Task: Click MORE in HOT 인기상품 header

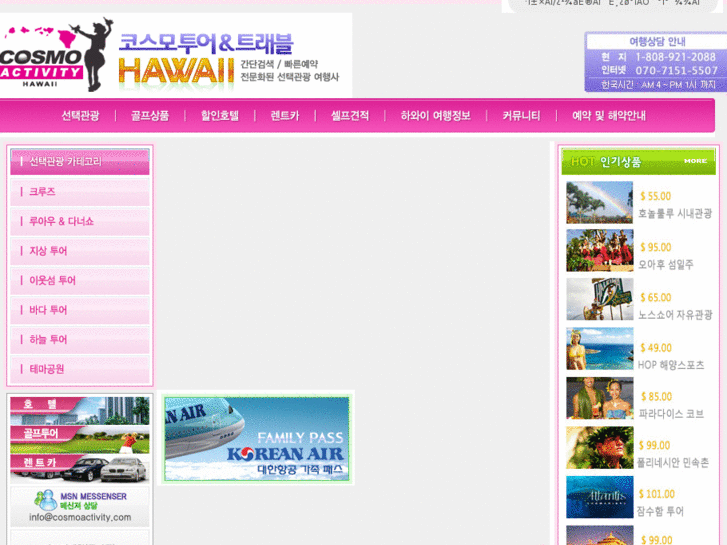Action: (695, 161)
